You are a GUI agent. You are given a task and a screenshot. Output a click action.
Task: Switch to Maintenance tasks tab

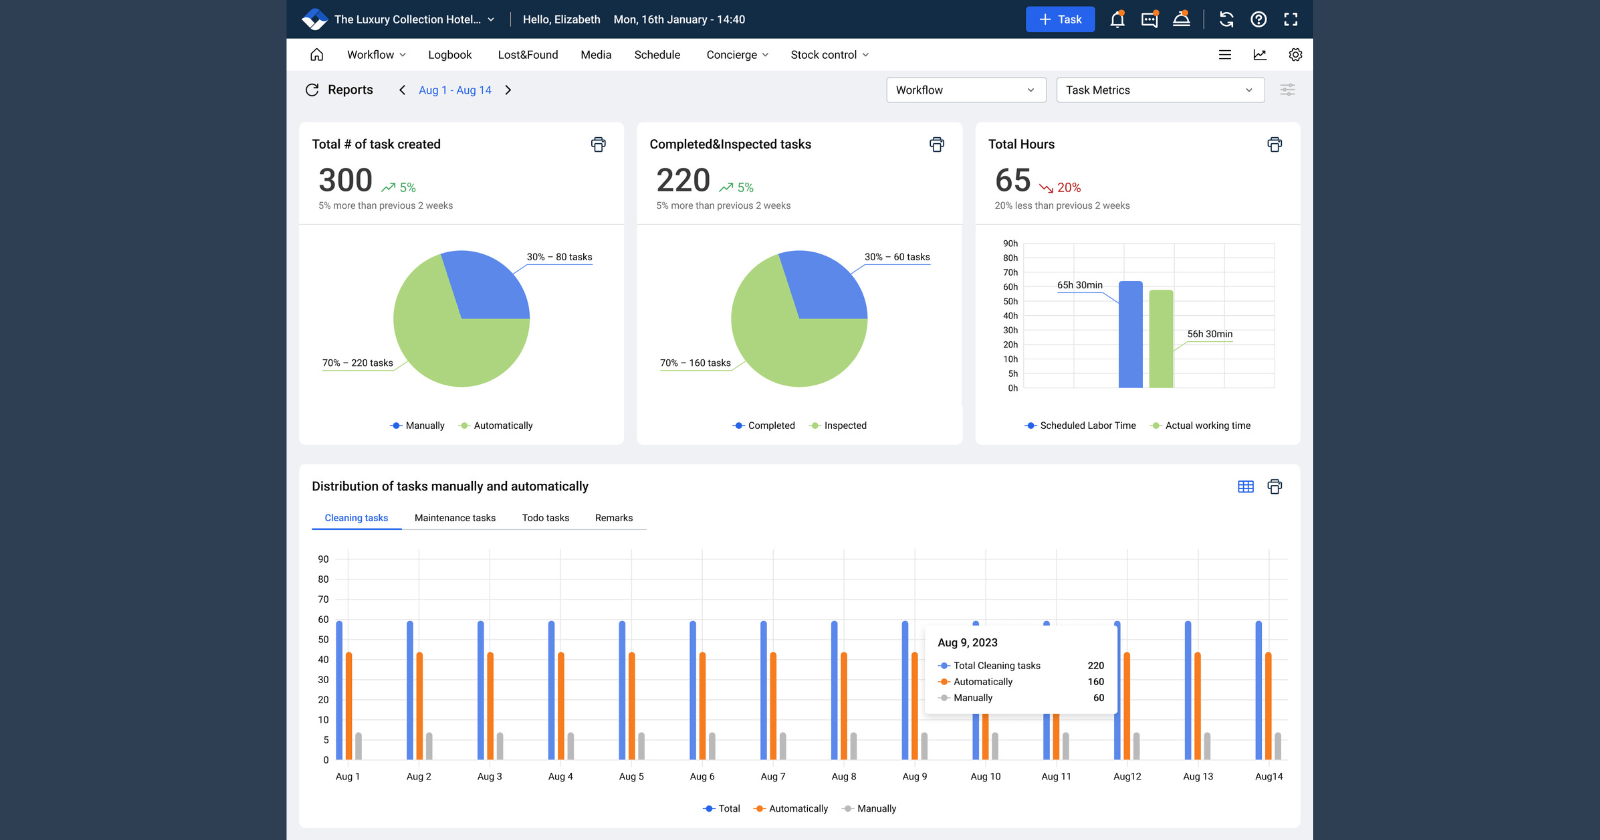pos(455,518)
